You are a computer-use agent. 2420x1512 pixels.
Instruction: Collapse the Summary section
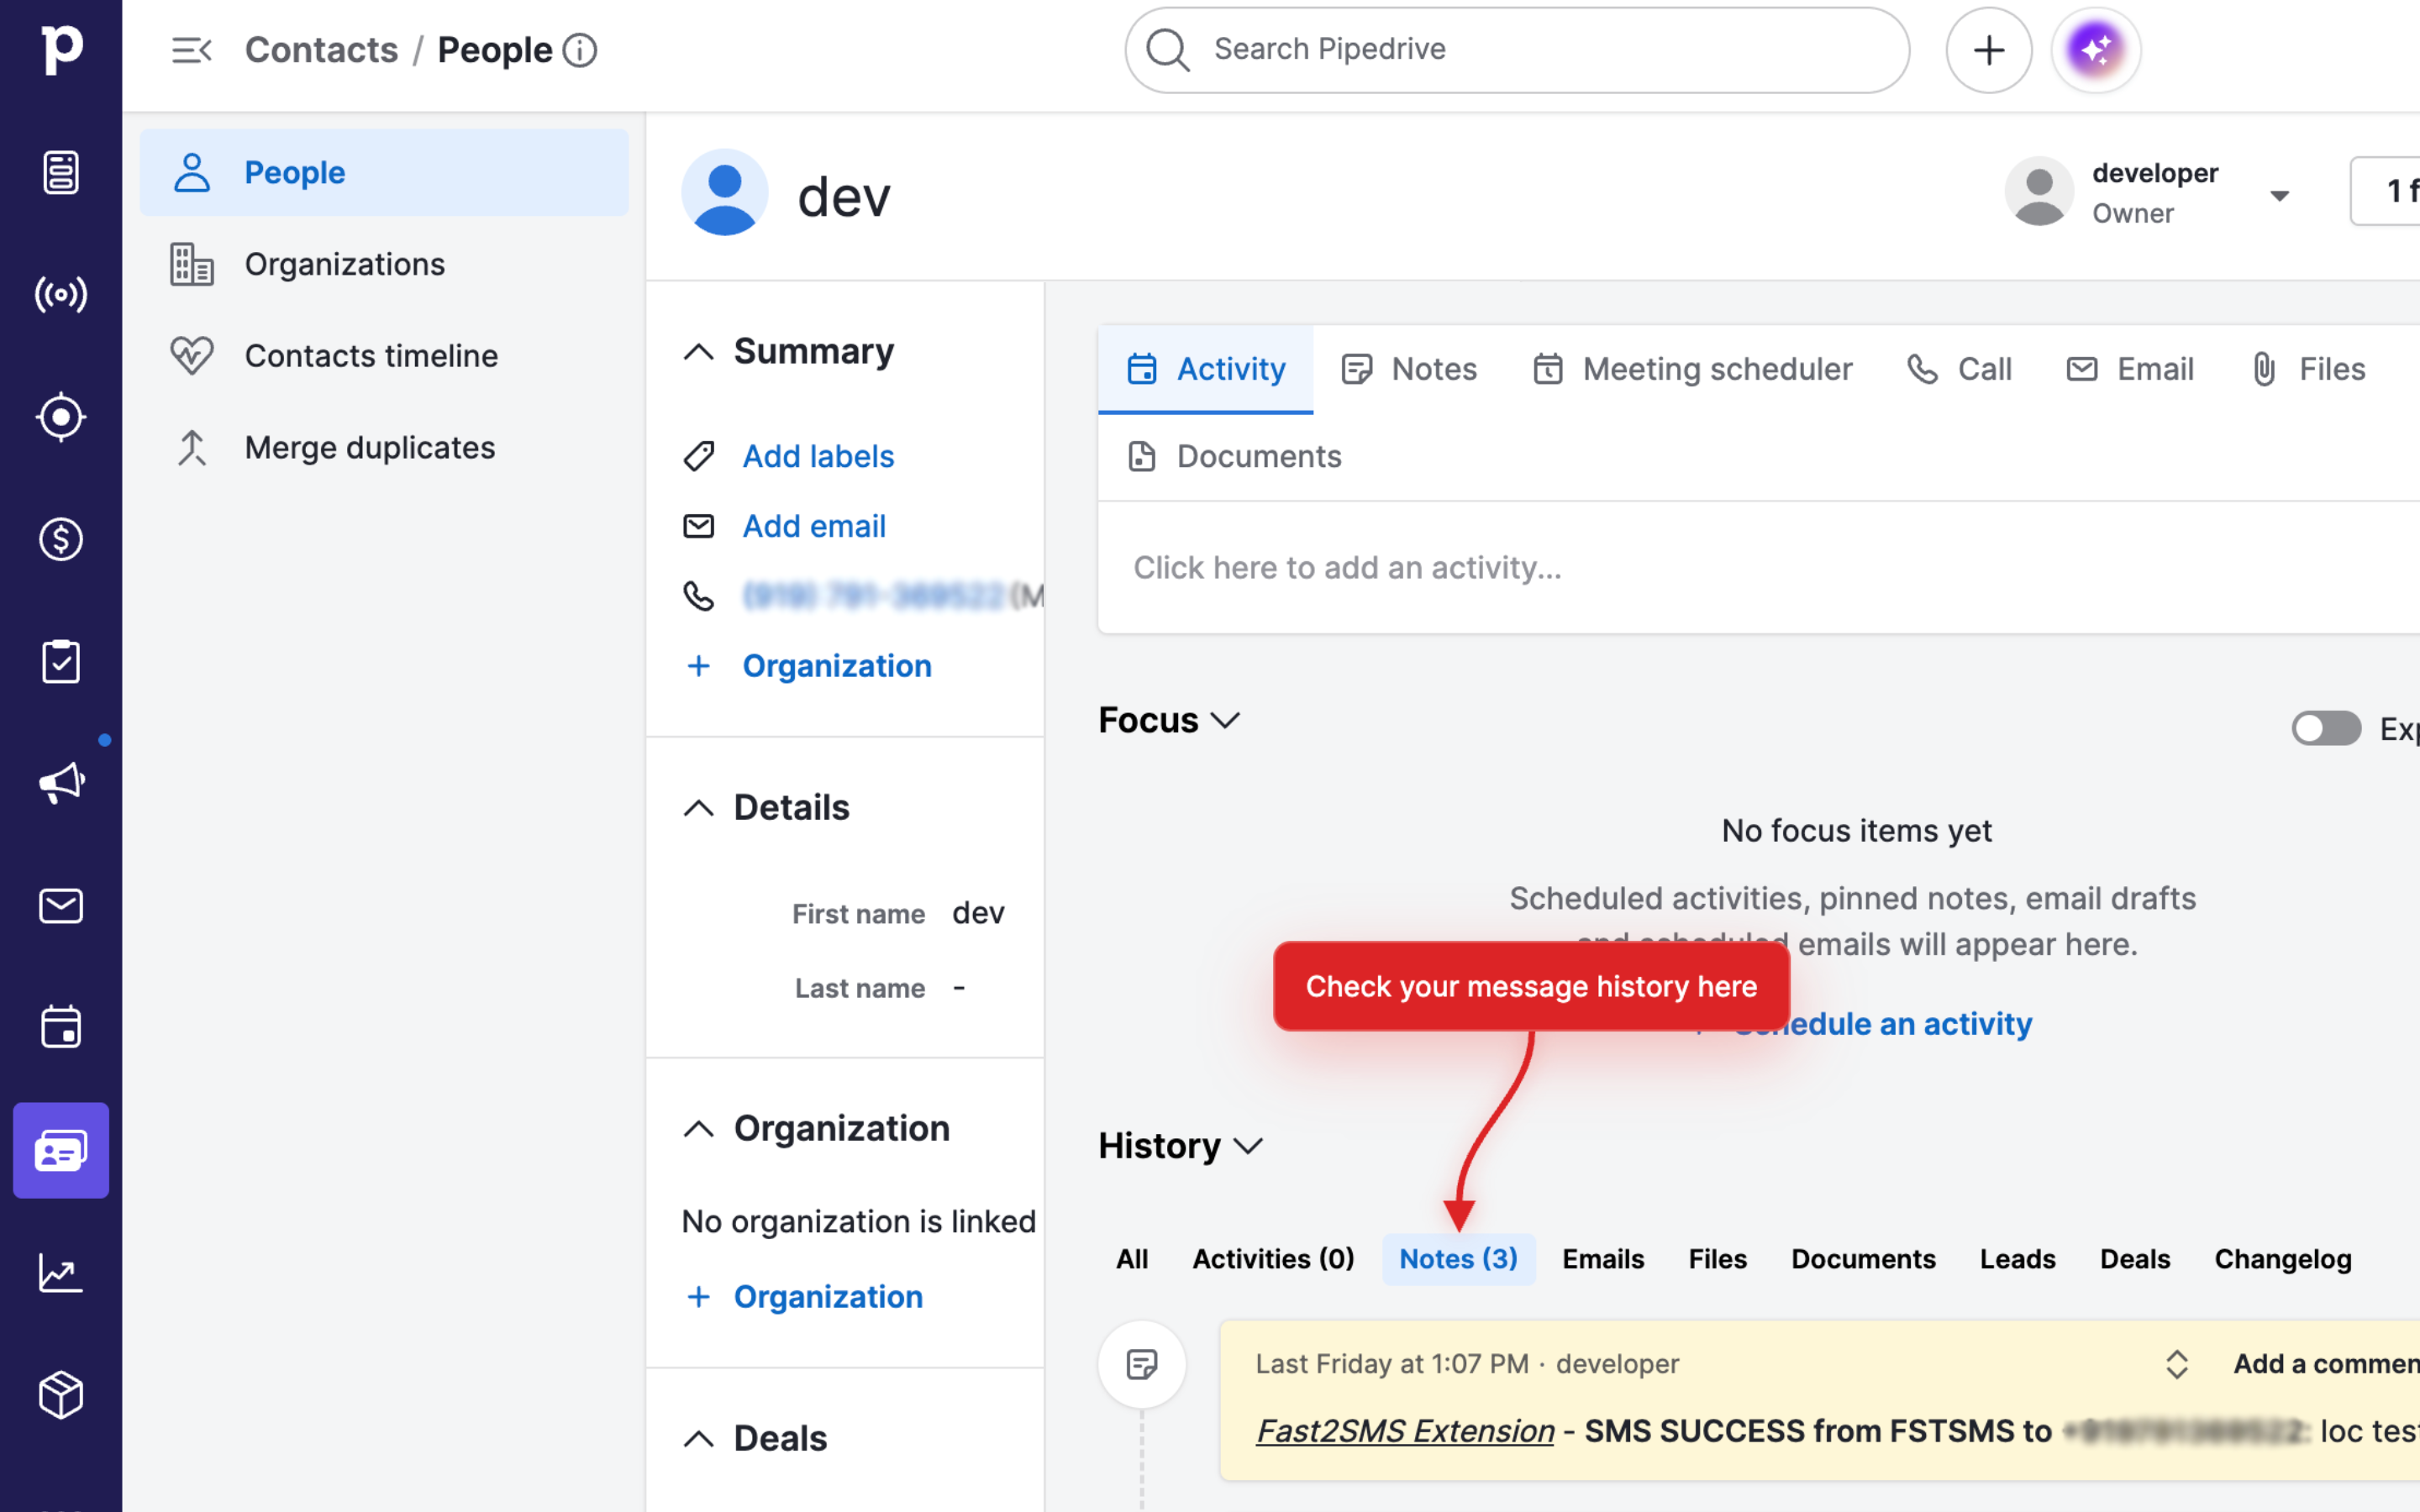pos(699,352)
